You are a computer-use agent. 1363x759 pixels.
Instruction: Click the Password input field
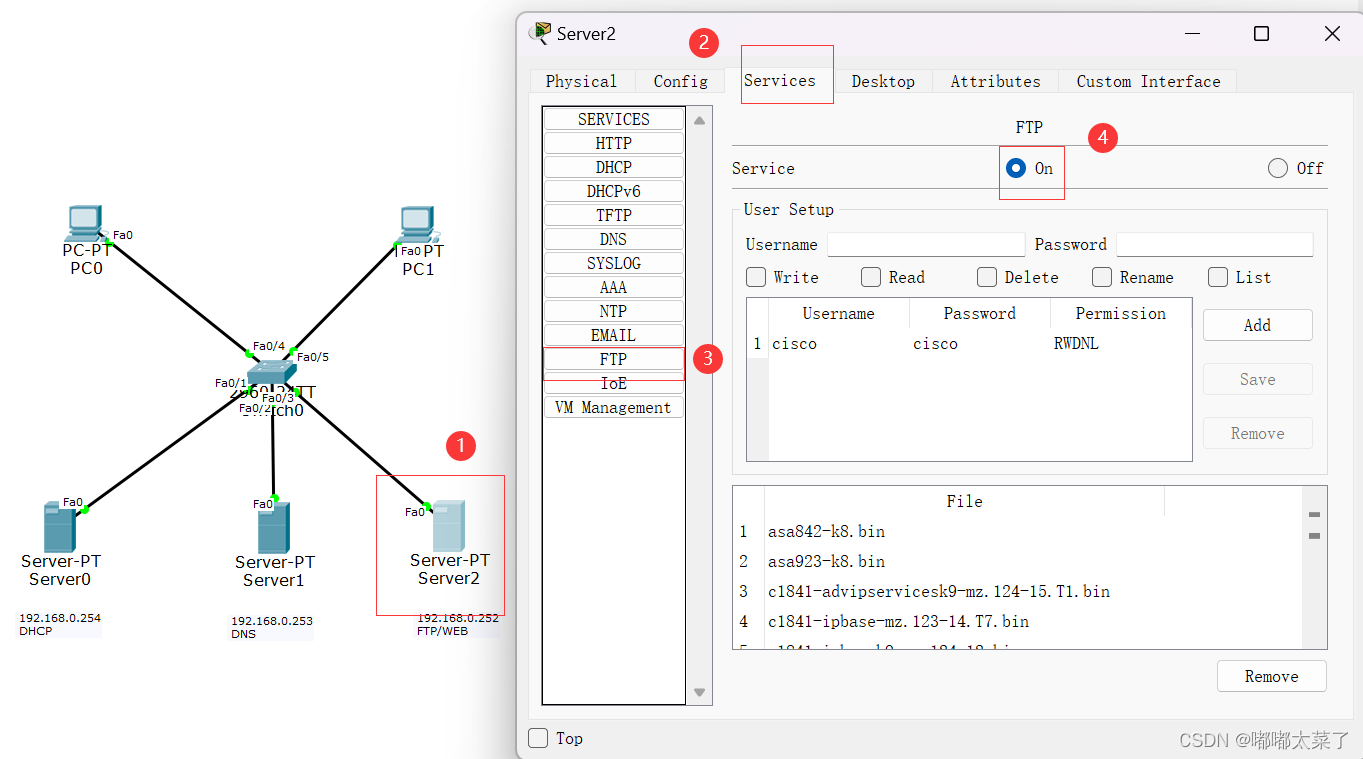tap(1214, 245)
